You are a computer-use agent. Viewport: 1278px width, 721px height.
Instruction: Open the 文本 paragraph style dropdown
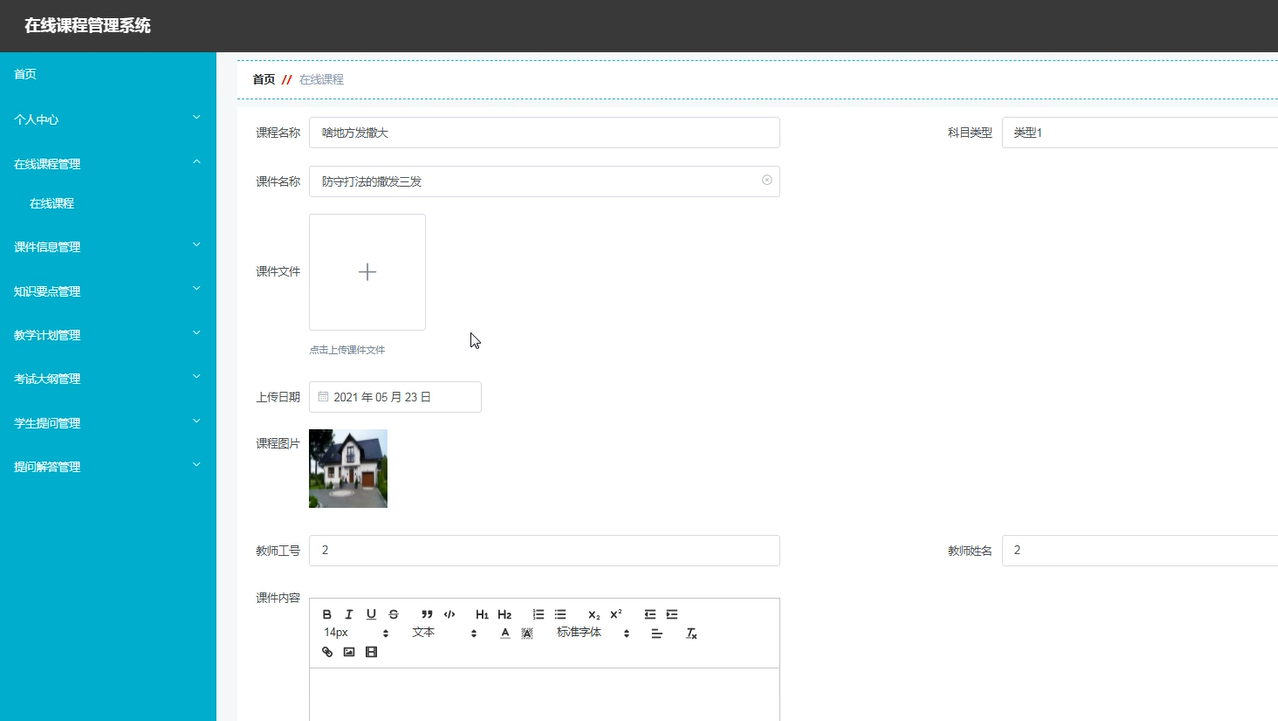(445, 633)
